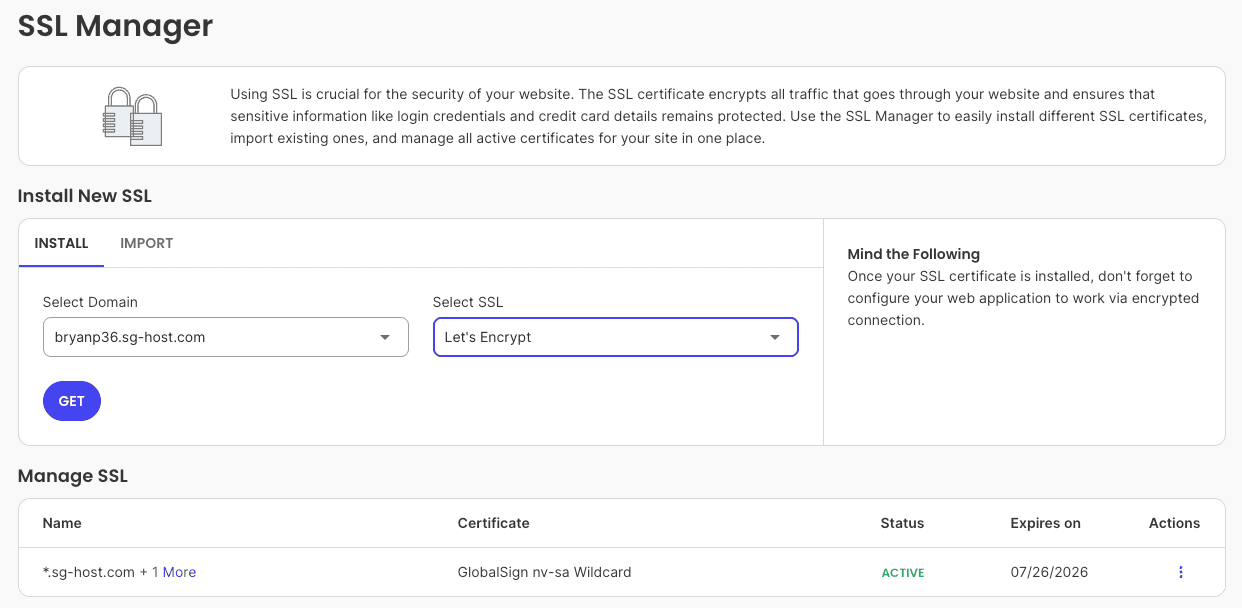1242x608 pixels.
Task: Click the Name column header
Action: pos(62,523)
